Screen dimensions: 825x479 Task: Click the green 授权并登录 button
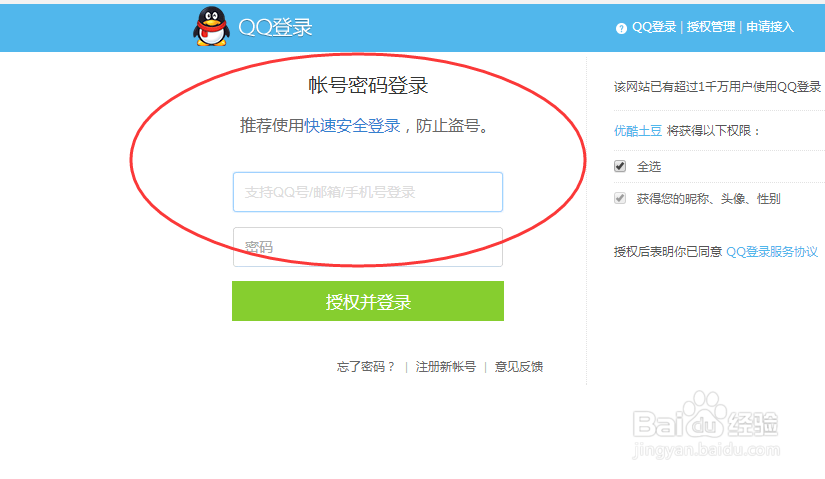click(x=368, y=301)
